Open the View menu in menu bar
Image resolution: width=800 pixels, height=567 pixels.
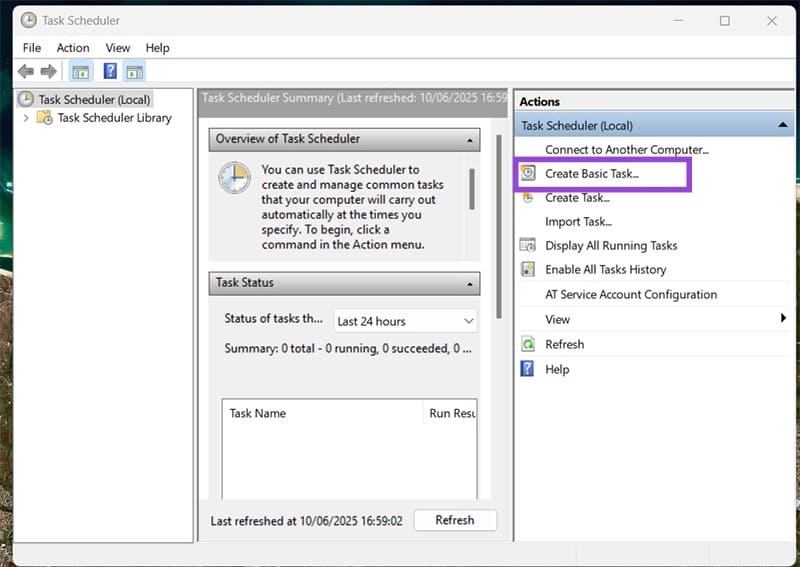pos(118,48)
